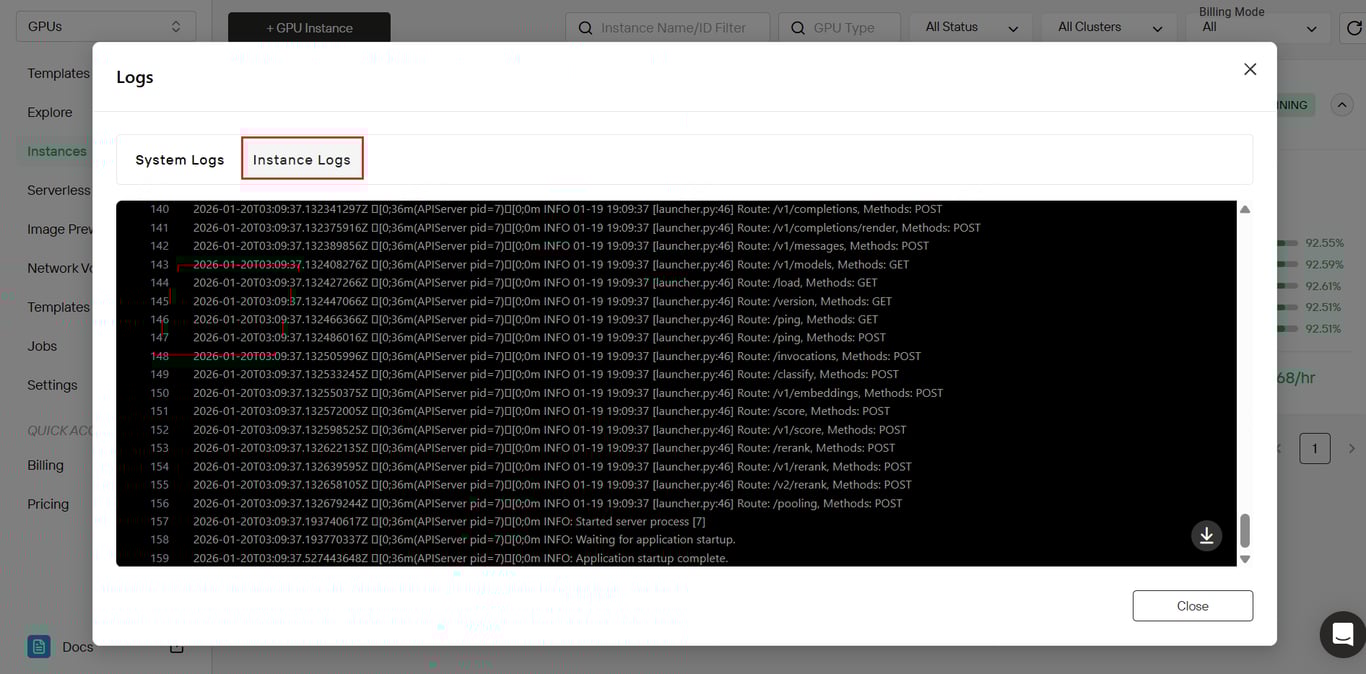Click log line 158 Waiting for application startup
Viewport: 1366px width, 674px height.
coord(464,539)
